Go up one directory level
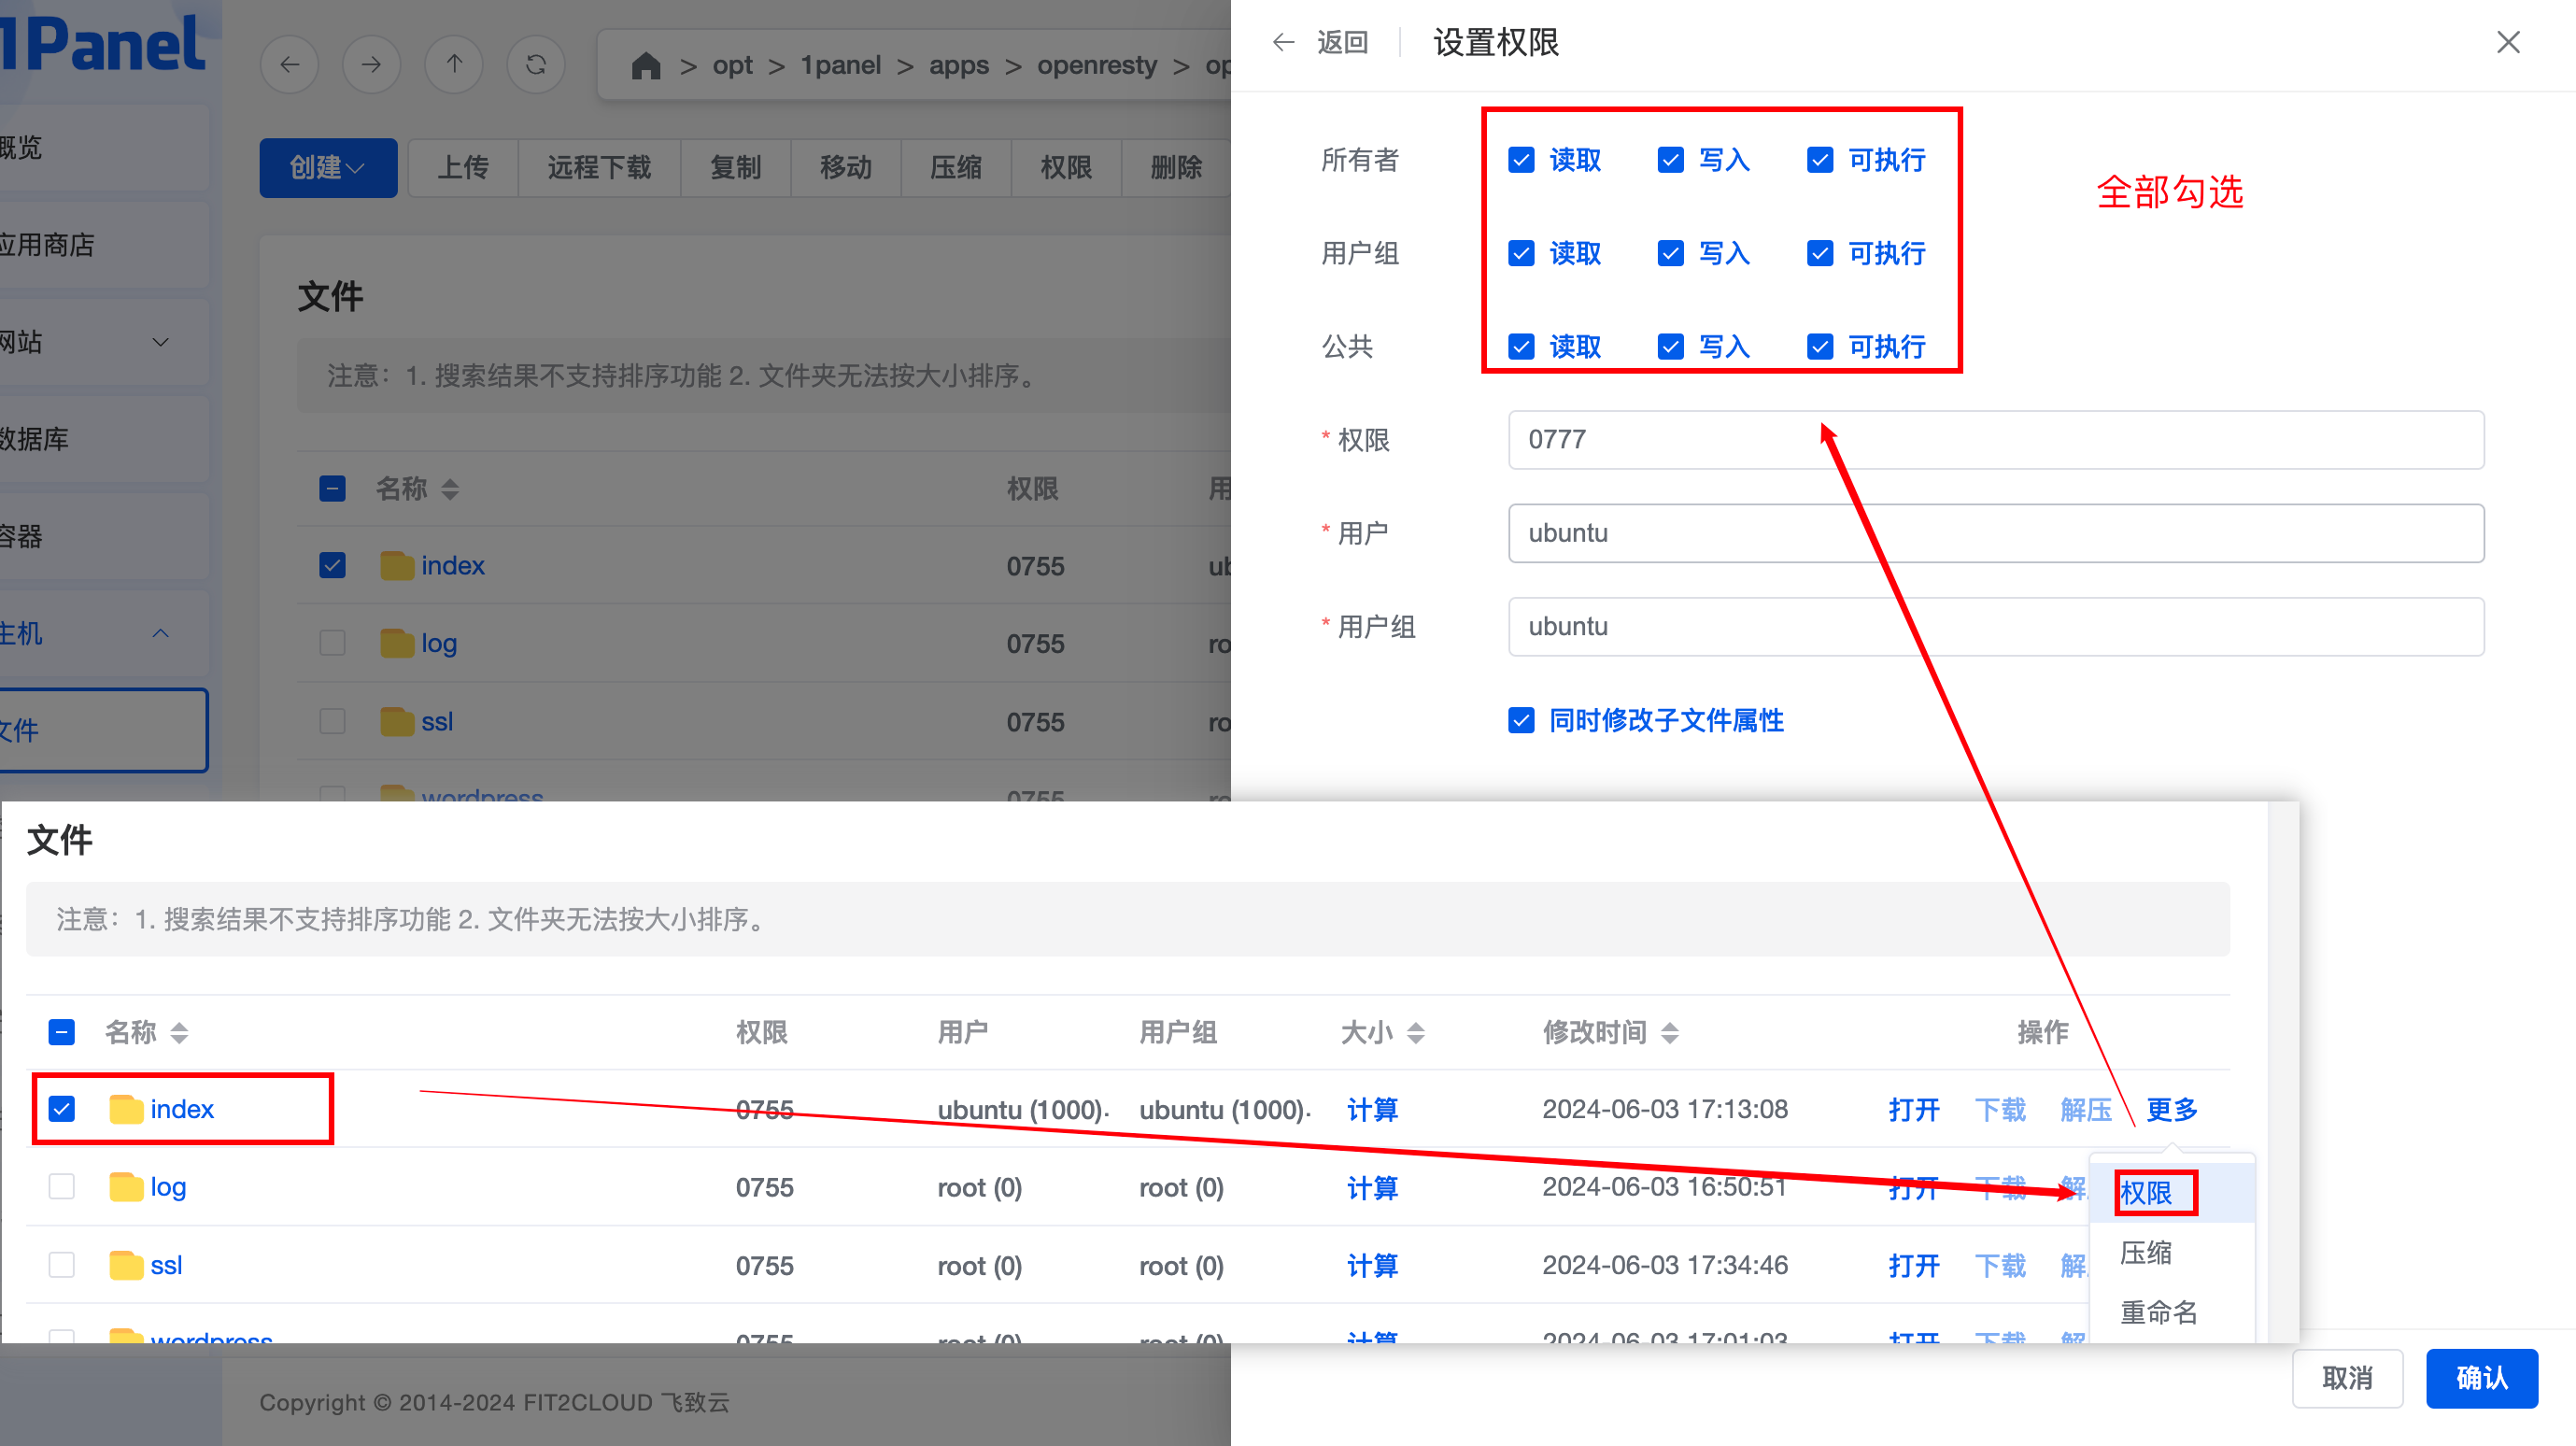2576x1446 pixels. point(454,65)
